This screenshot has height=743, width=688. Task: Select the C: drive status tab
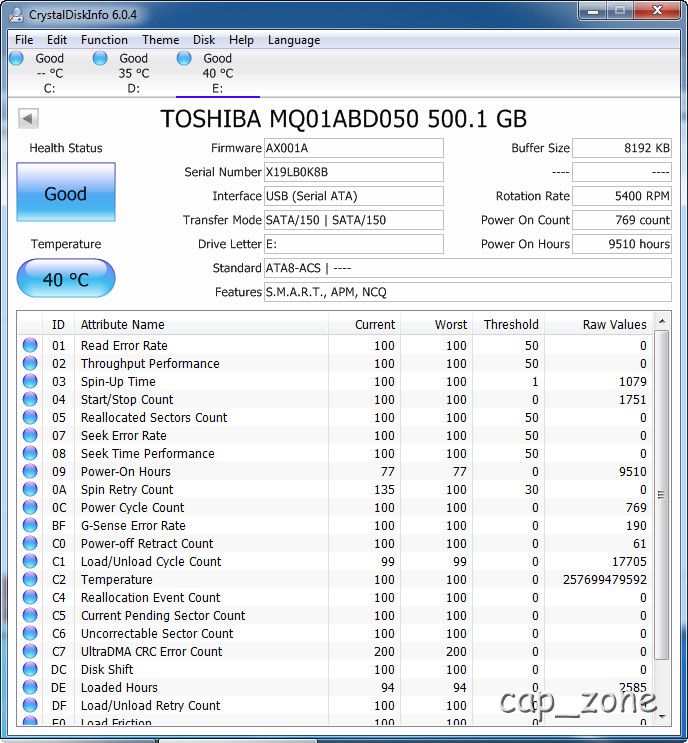(49, 73)
